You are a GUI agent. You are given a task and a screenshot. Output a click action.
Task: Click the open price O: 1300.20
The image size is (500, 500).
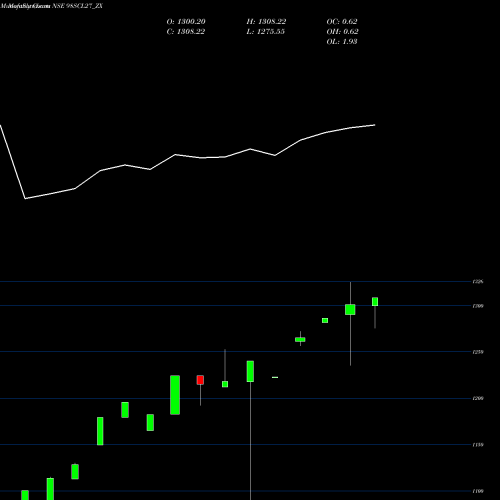click(x=186, y=22)
